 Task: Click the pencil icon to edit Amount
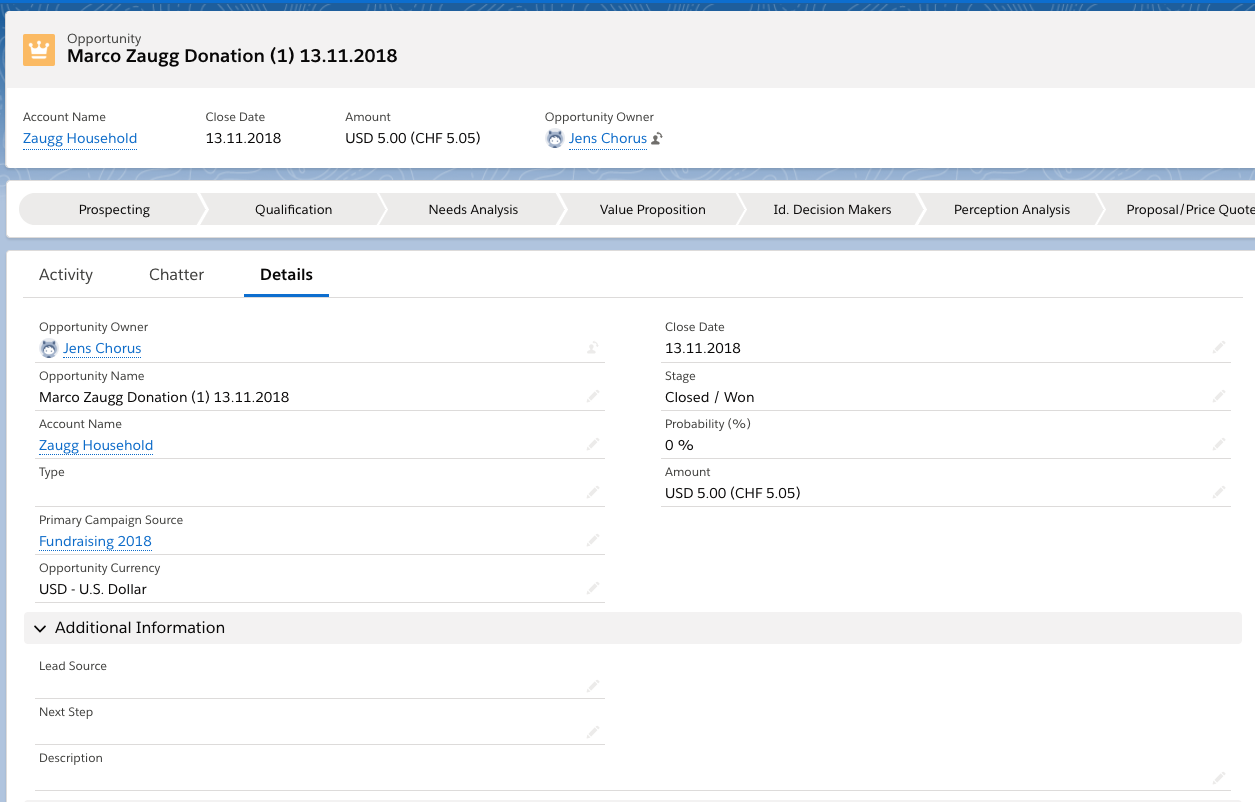pyautogui.click(x=1219, y=491)
